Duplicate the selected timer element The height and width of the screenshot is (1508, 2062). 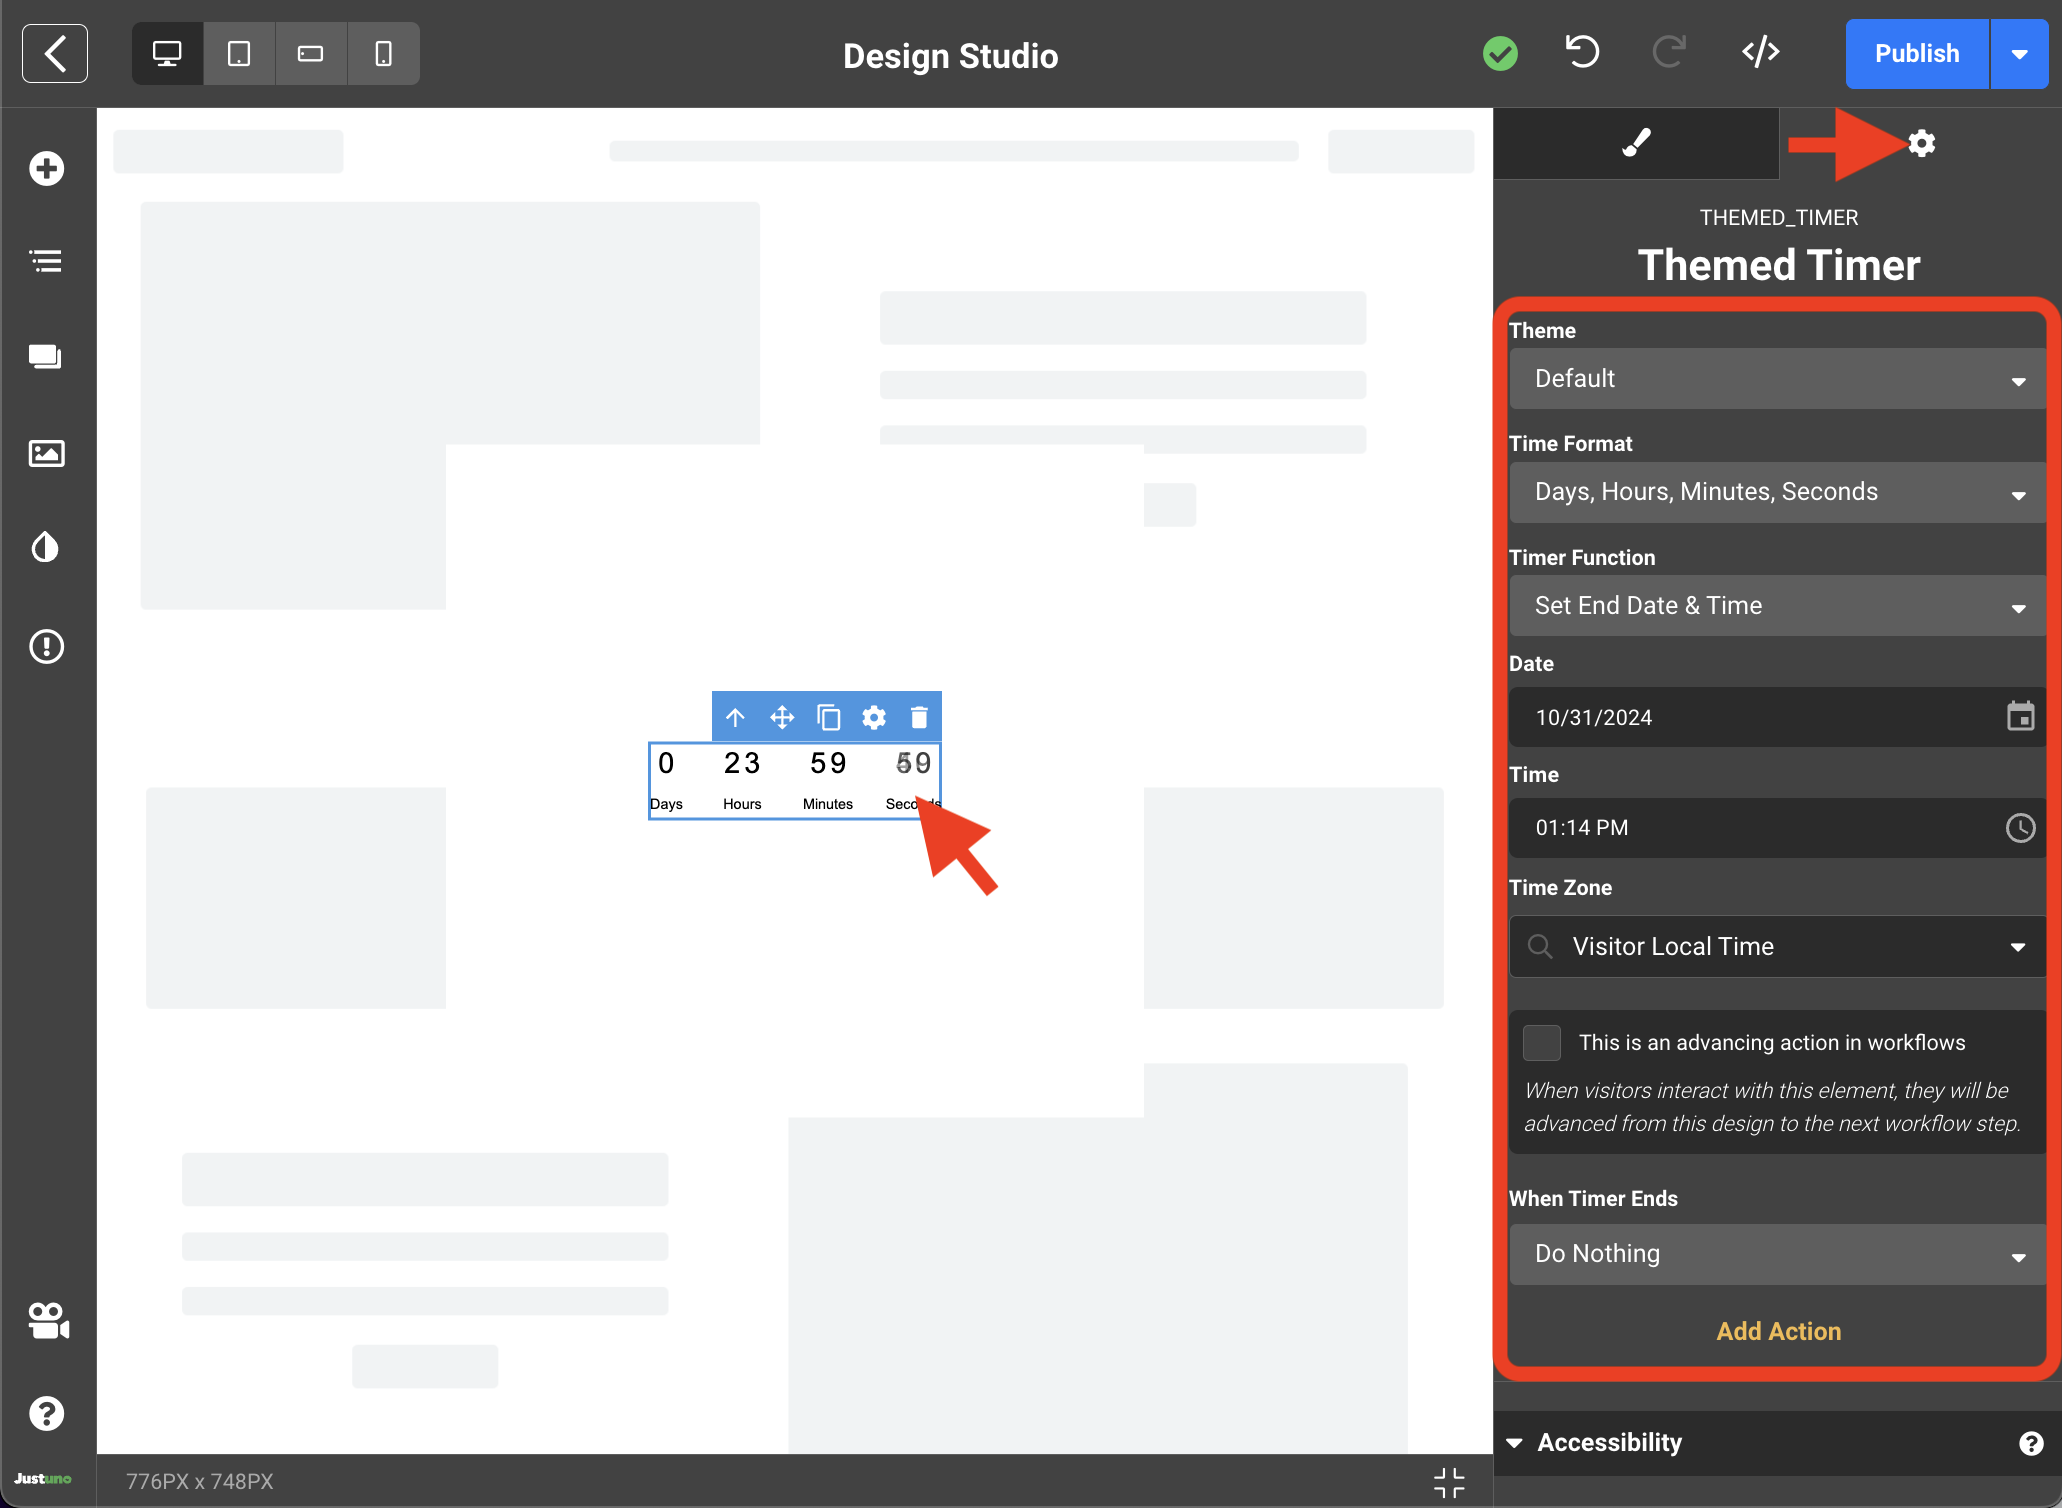[828, 717]
